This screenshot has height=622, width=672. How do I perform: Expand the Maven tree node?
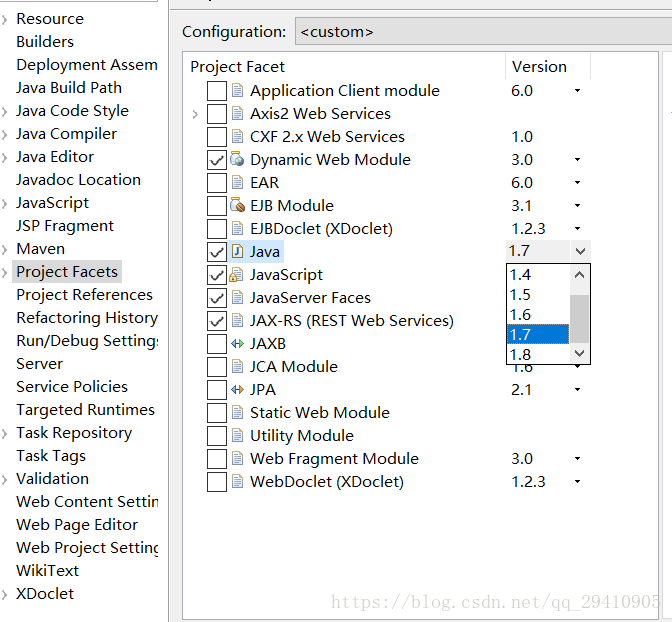5,249
